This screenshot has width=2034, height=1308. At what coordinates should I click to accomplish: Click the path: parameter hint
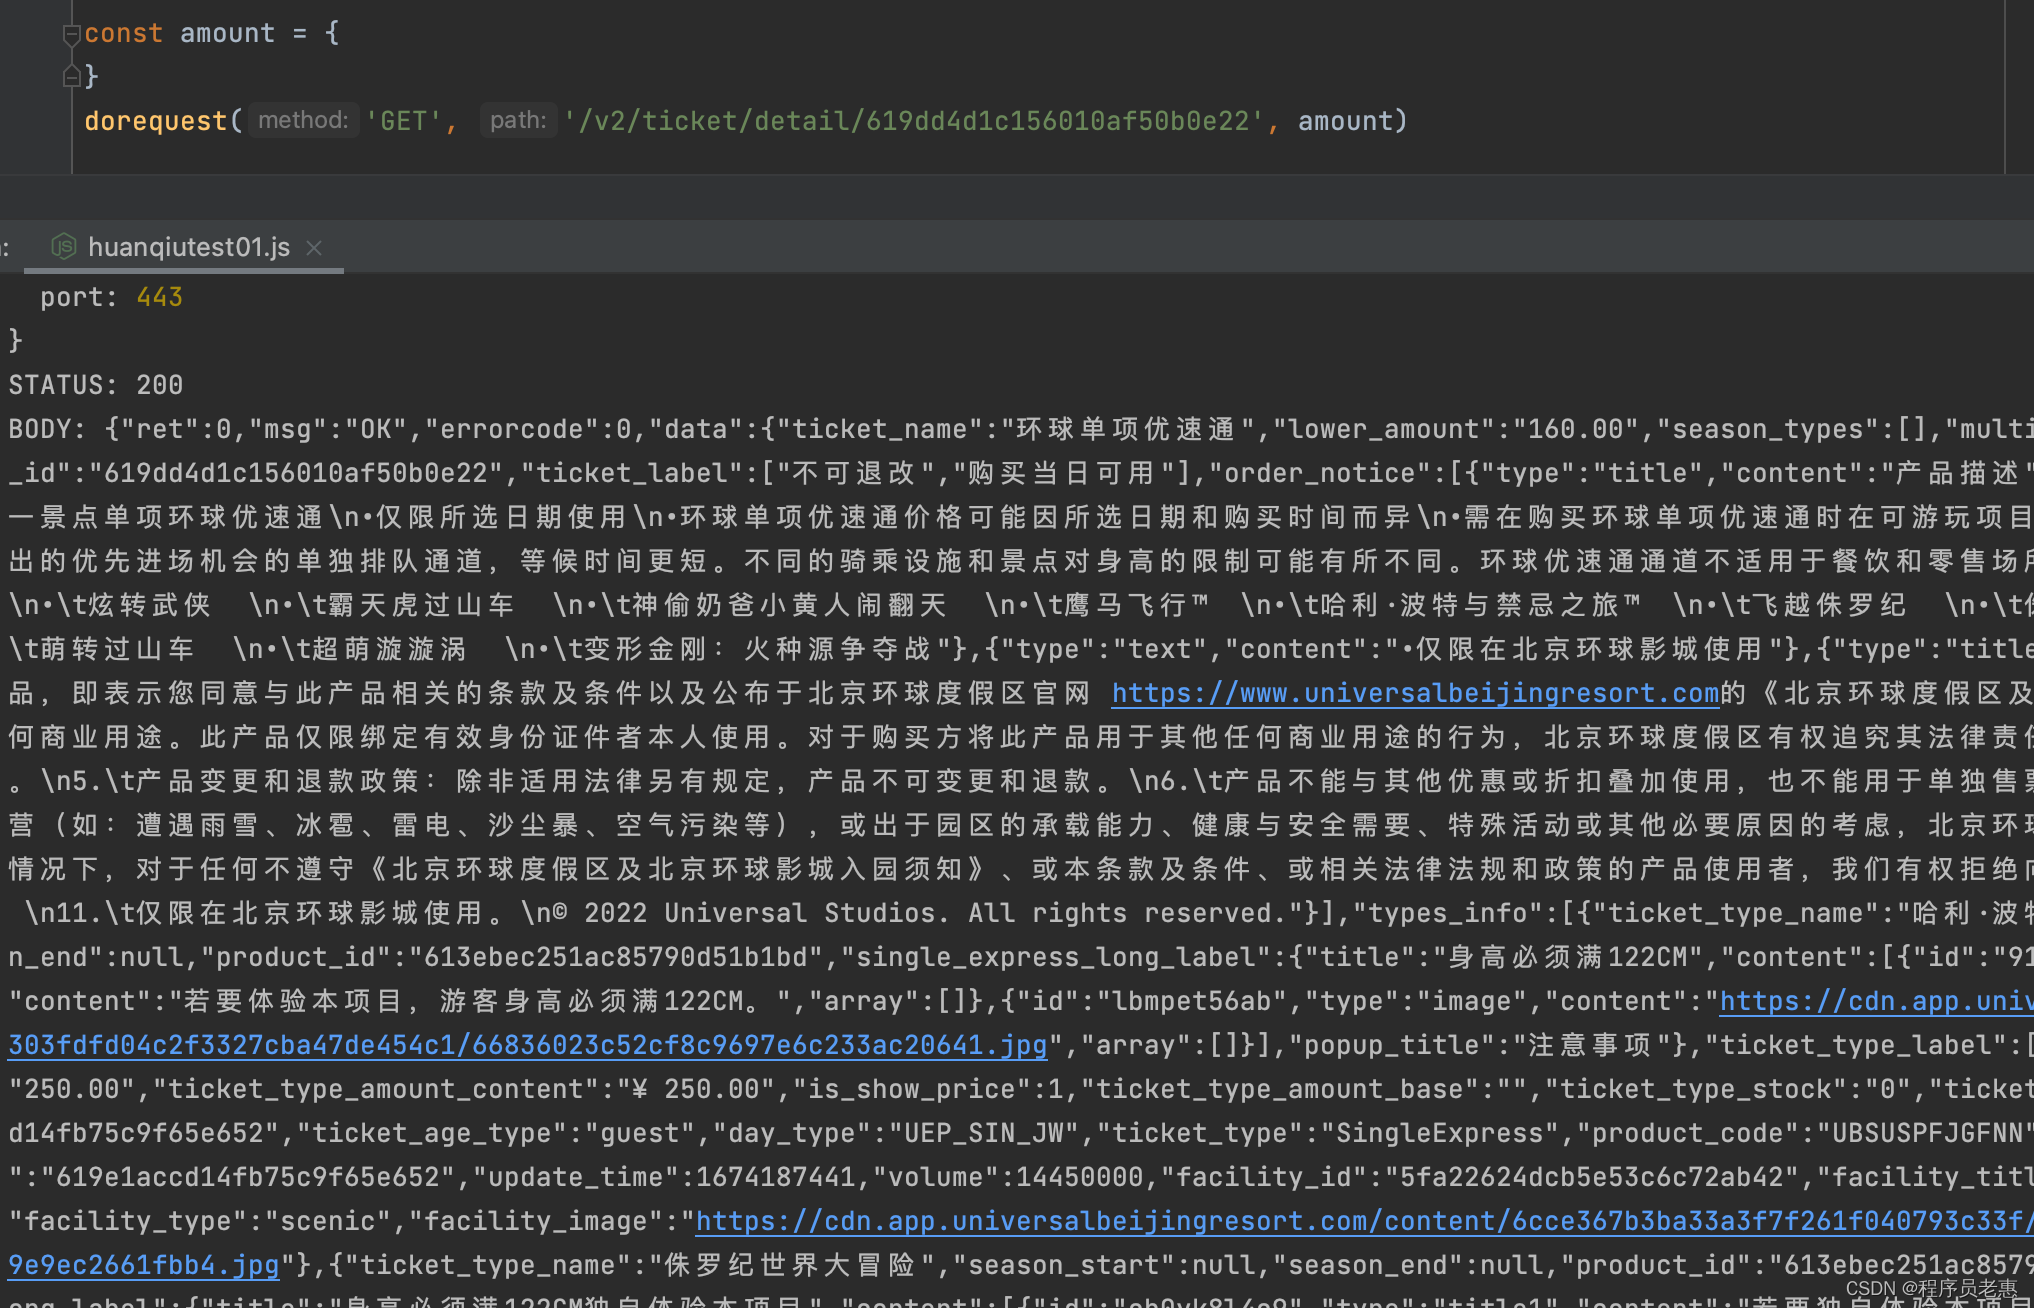(x=517, y=120)
